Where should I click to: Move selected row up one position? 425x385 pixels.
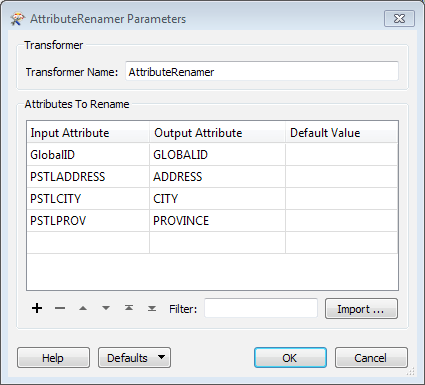[x=83, y=308]
